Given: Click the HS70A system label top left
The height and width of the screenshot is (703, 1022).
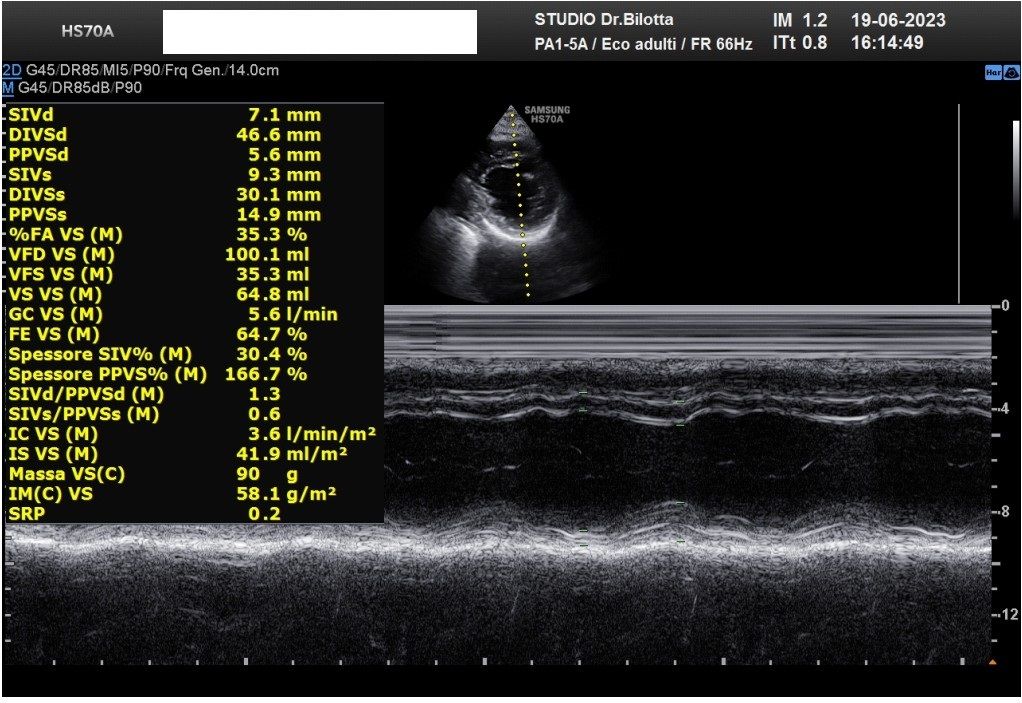Looking at the screenshot, I should coord(87,31).
